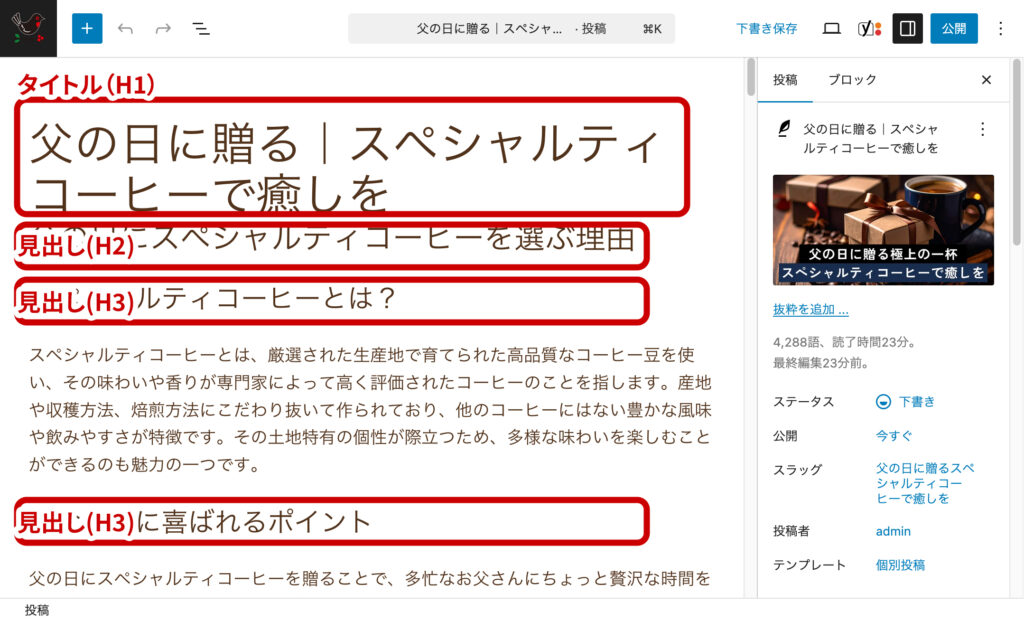
Task: Click the 最終編集23分前 text
Action: [820, 363]
